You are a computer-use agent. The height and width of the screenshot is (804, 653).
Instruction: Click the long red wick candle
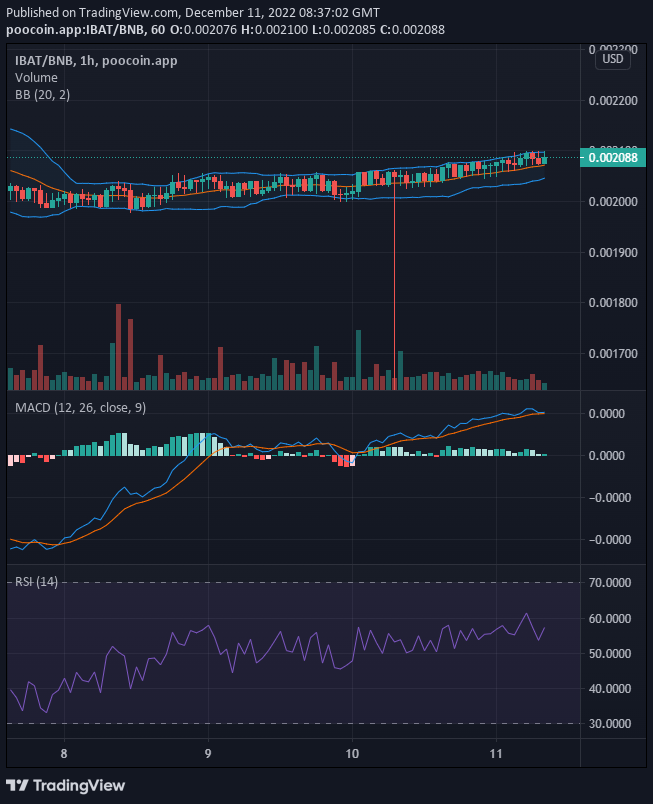point(395,282)
